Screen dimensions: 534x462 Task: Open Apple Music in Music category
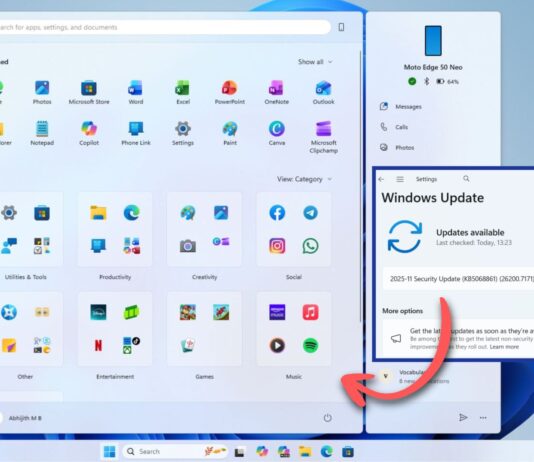310,312
